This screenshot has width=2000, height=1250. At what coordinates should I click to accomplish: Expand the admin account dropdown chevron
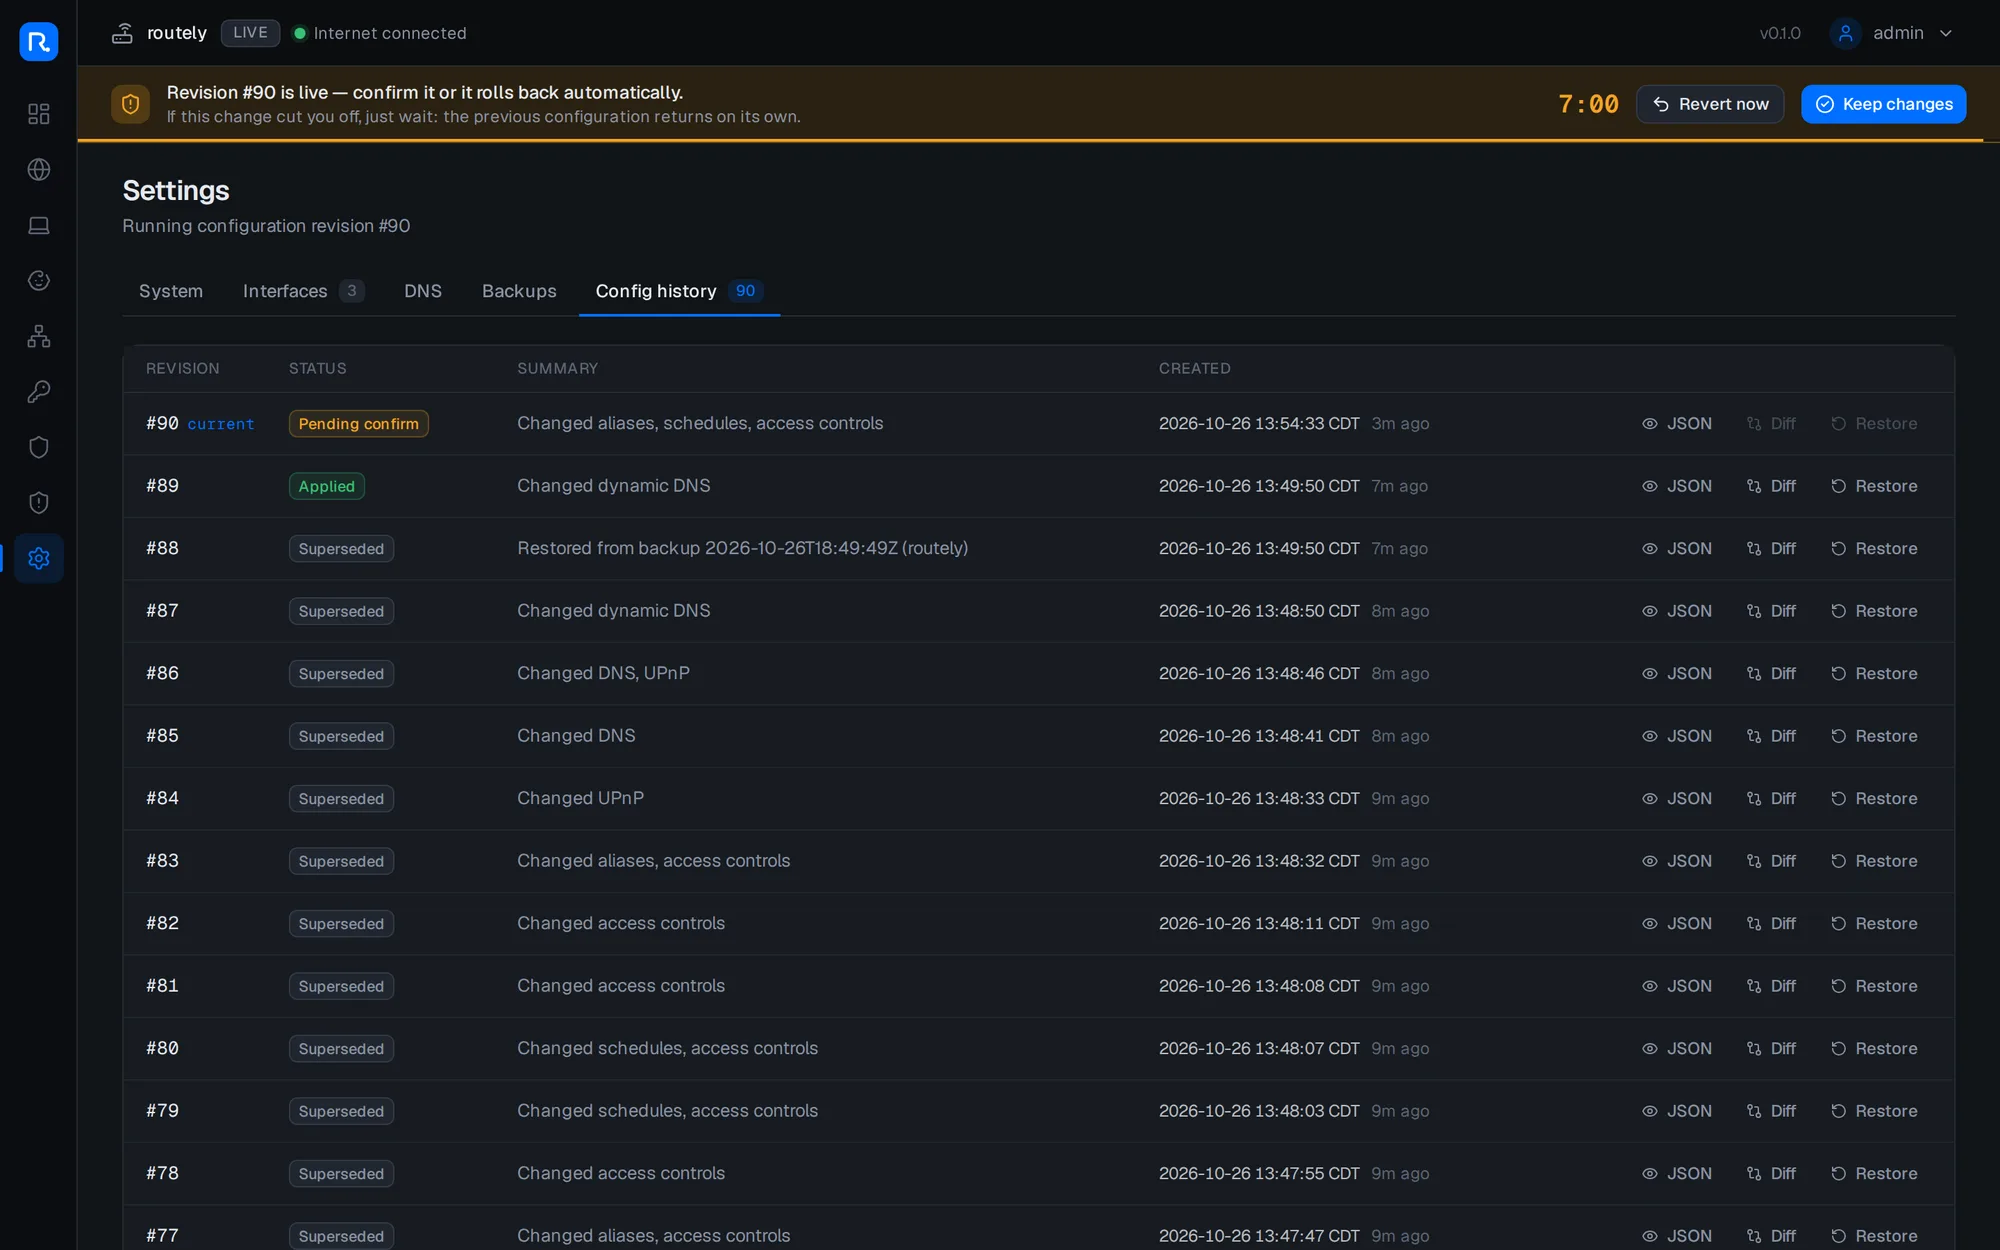coord(1946,33)
